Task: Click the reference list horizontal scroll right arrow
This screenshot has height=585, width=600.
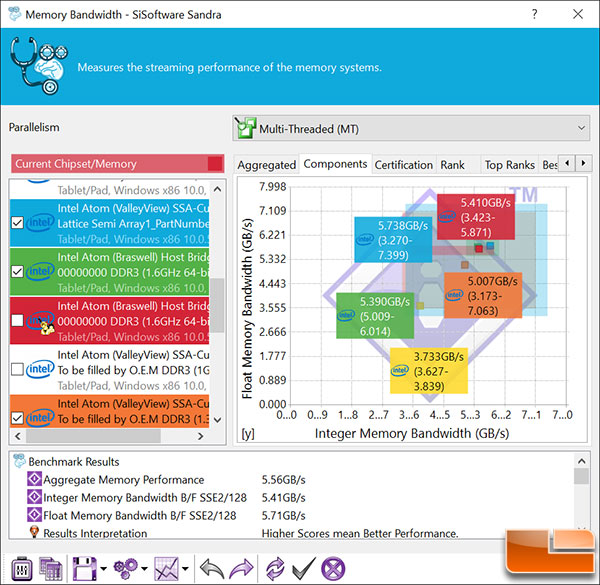Action: 200,436
